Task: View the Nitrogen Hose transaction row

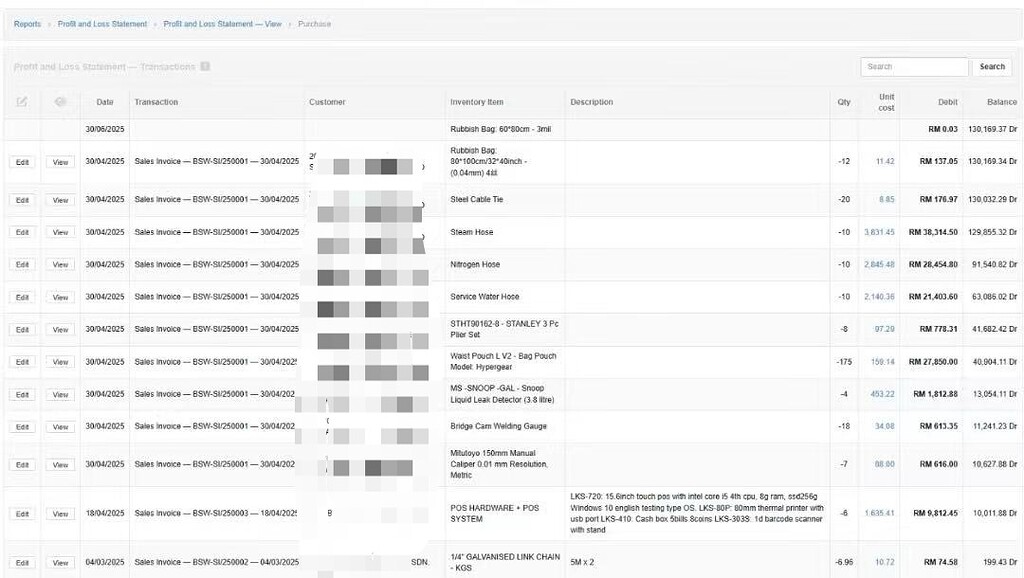Action: click(x=60, y=264)
